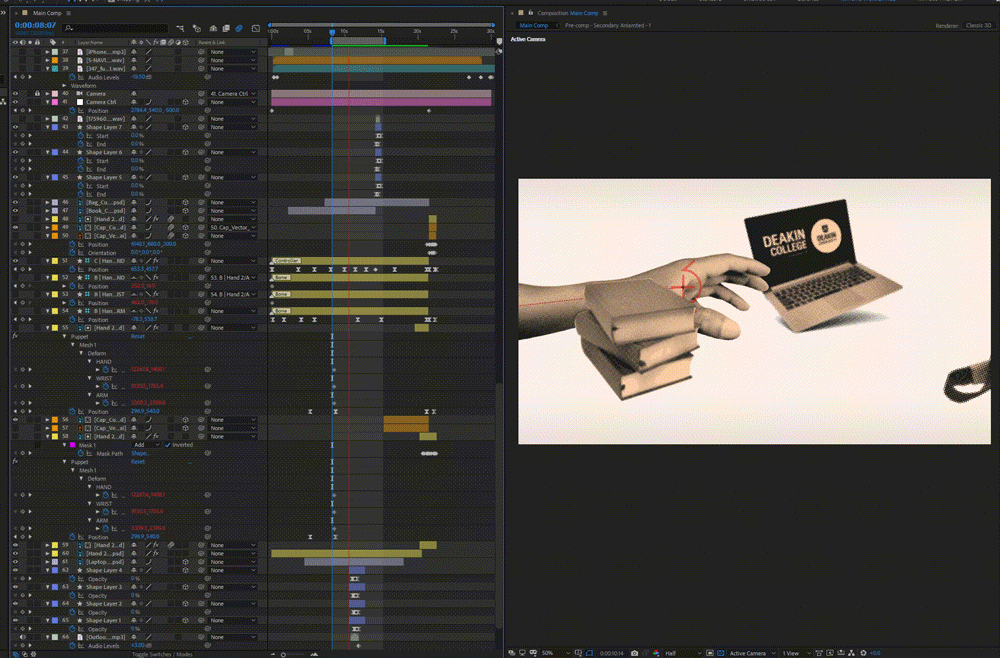Click the layer search input field
The width and height of the screenshot is (1000, 658).
point(116,28)
